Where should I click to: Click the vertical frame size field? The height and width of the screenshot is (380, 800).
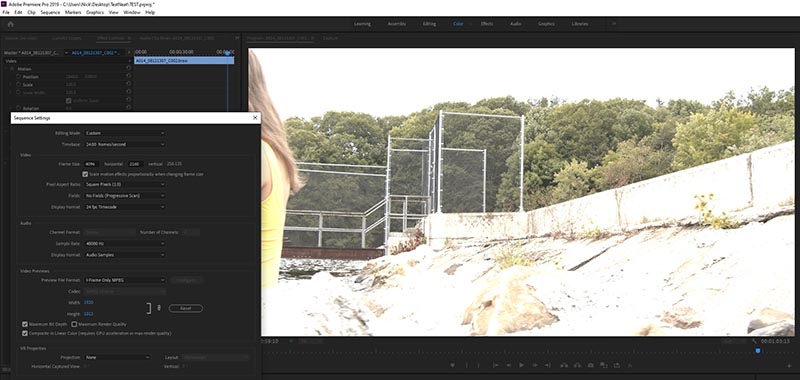pos(135,164)
